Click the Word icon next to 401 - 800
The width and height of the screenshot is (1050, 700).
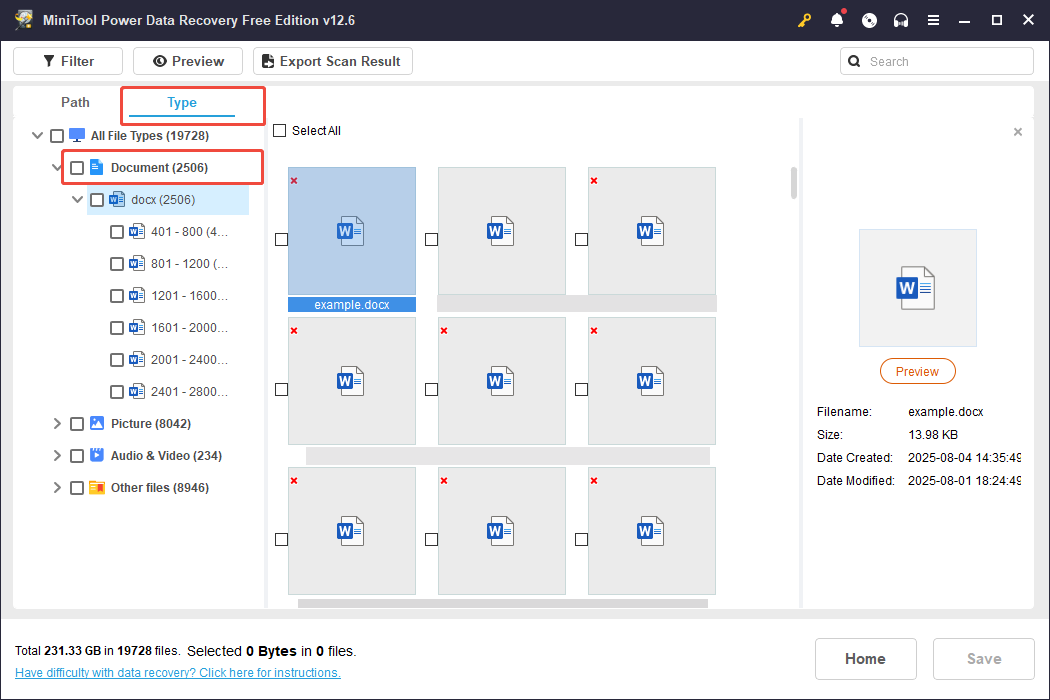[x=137, y=231]
